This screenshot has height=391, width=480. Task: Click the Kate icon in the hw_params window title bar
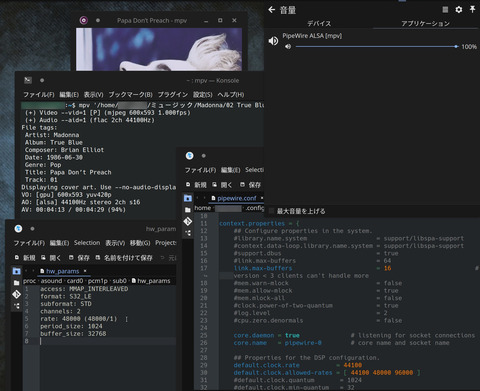pos(18,229)
